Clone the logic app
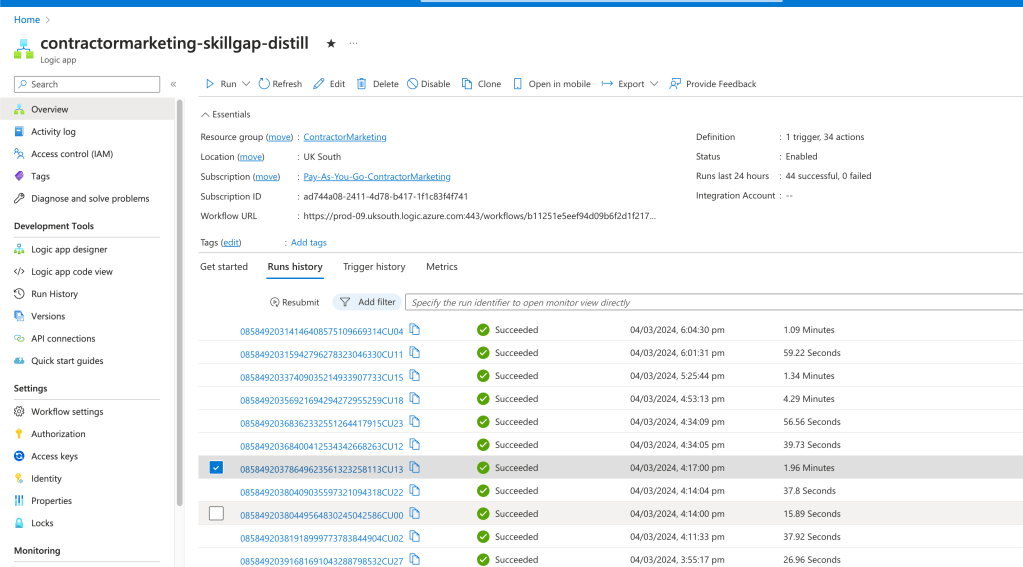This screenshot has width=1023, height=567. 481,84
